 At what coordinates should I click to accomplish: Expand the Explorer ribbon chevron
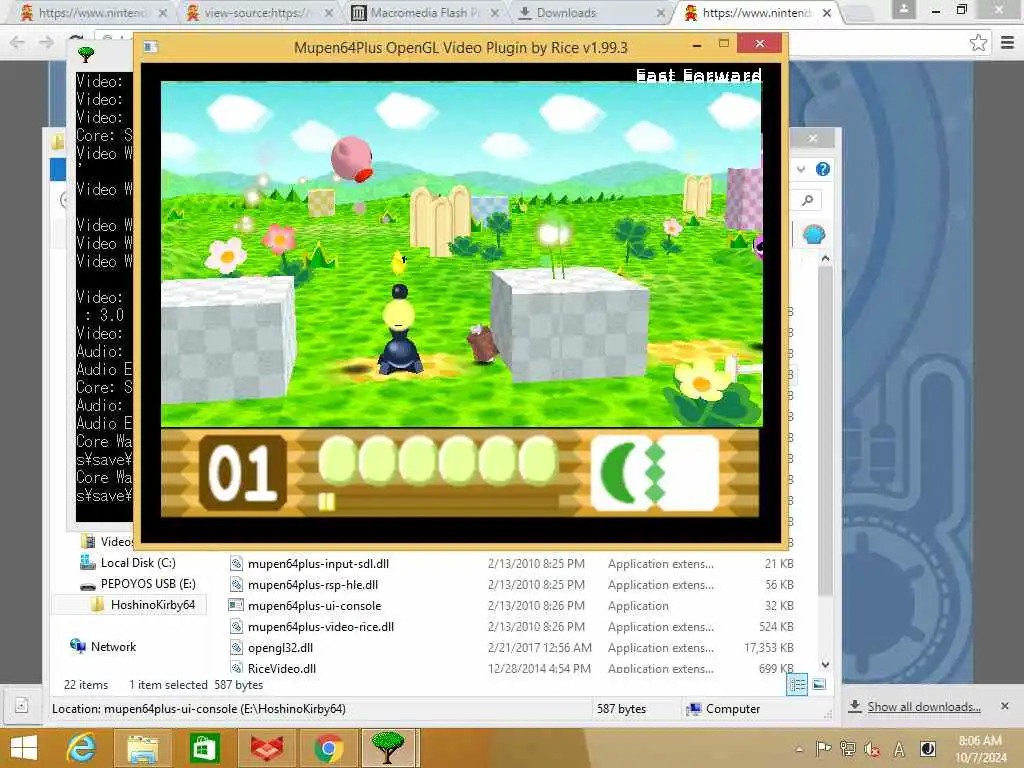coord(801,169)
